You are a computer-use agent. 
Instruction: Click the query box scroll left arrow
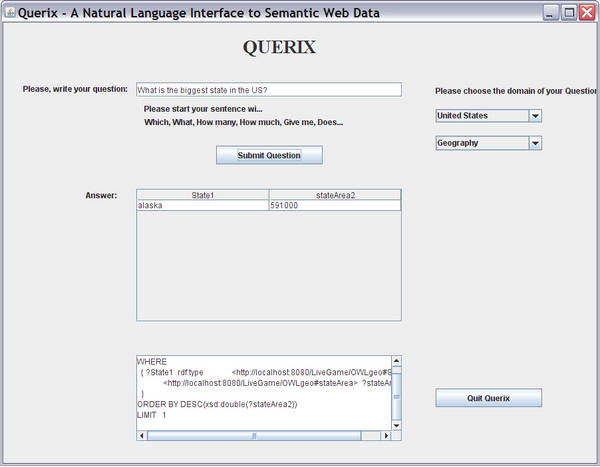[141, 436]
